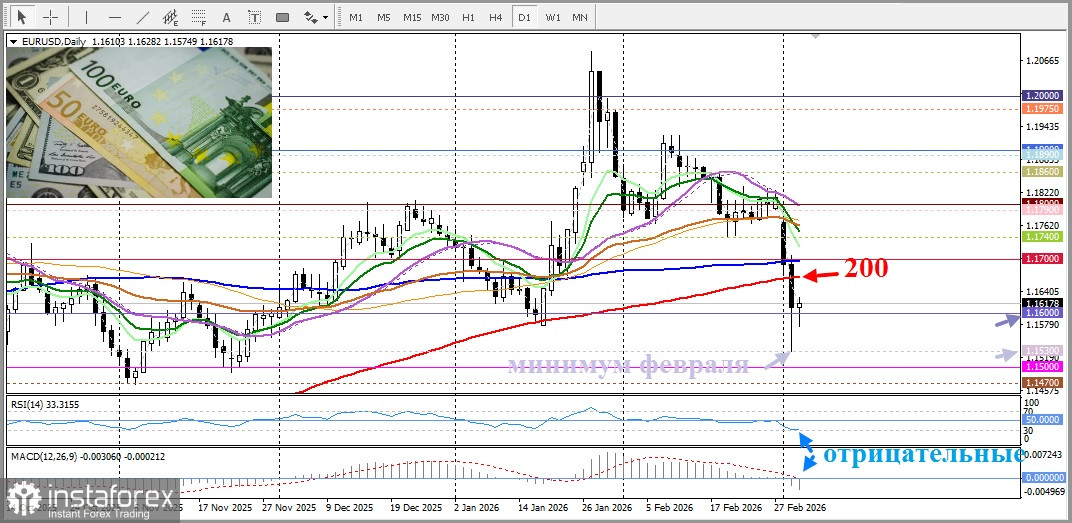Add text with the A tool
Screen dimensions: 1072x523
226,17
